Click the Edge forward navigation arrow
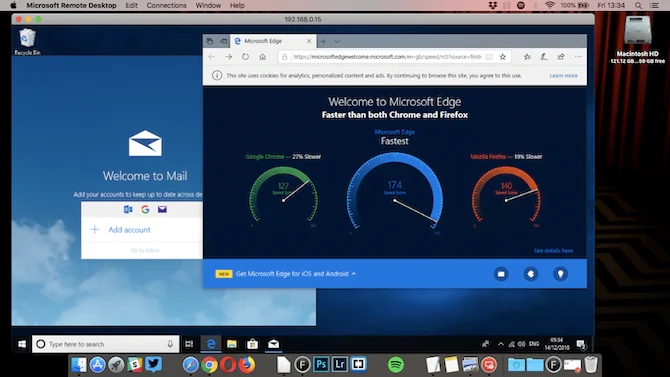 (229, 57)
